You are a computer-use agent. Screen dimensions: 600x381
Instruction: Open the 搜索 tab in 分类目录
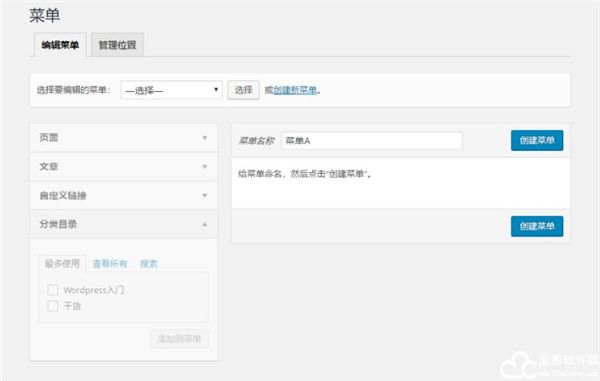(x=149, y=264)
